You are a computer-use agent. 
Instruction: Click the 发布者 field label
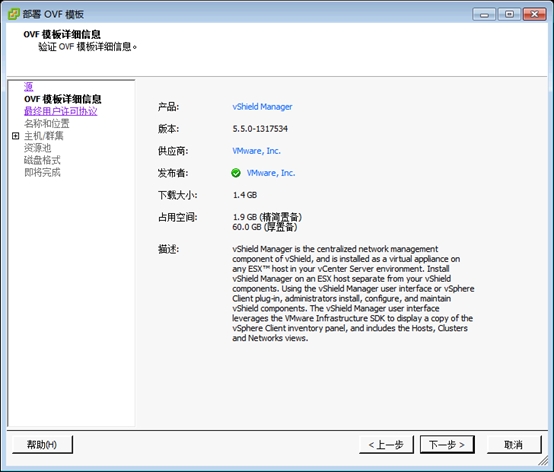coord(173,173)
